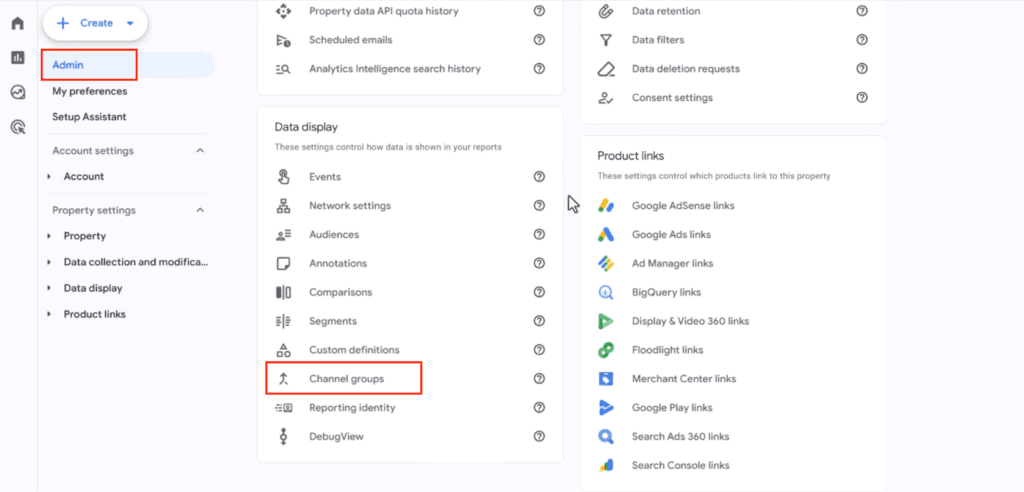Expand the Product links tree item
The width and height of the screenshot is (1024, 492).
49,315
